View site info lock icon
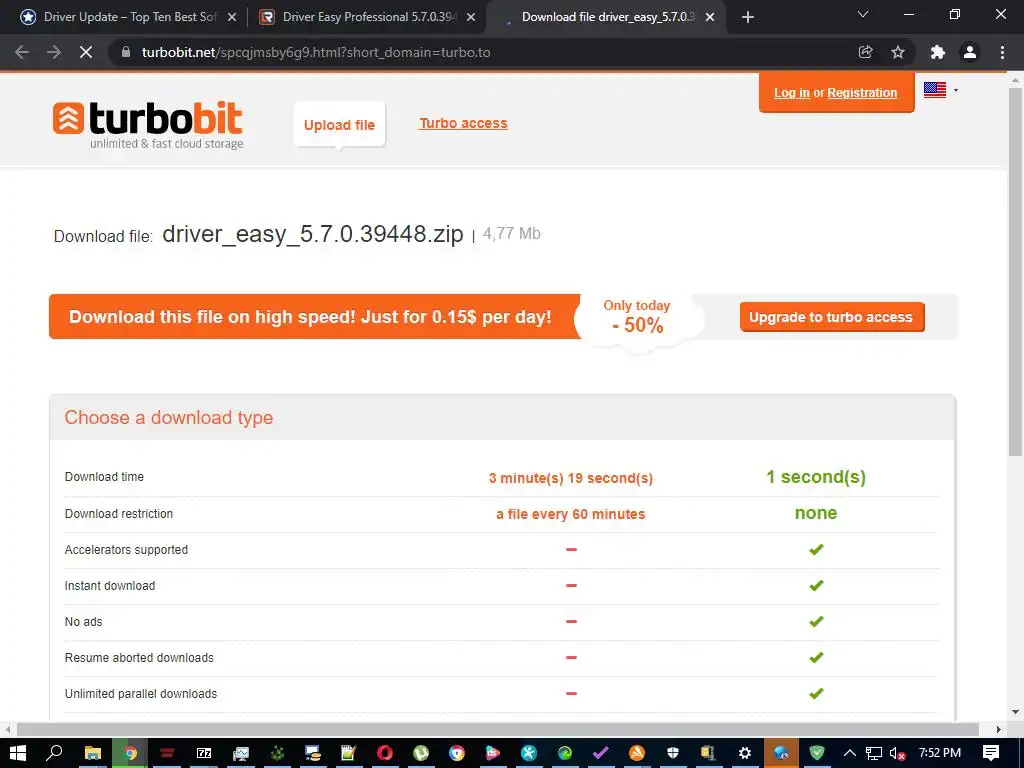The height and width of the screenshot is (768, 1024). click(x=126, y=52)
